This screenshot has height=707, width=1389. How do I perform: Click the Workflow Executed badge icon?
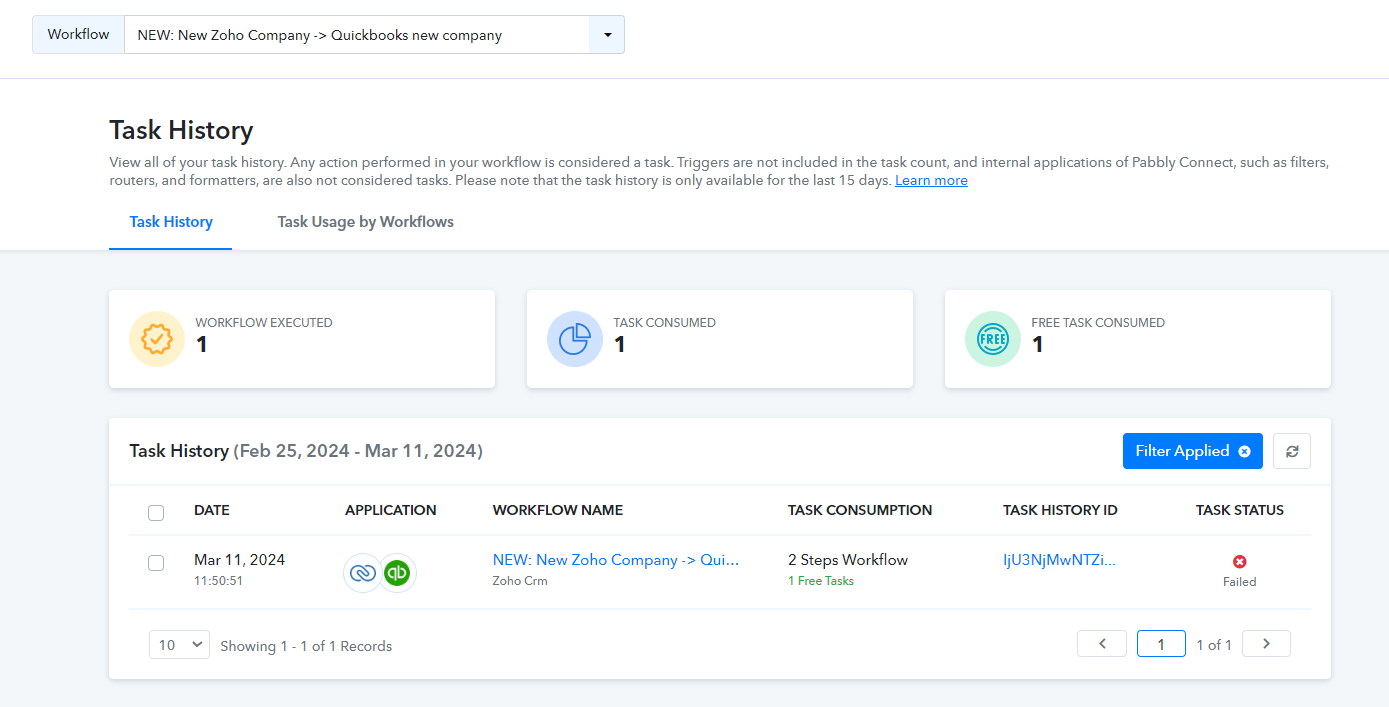click(157, 339)
